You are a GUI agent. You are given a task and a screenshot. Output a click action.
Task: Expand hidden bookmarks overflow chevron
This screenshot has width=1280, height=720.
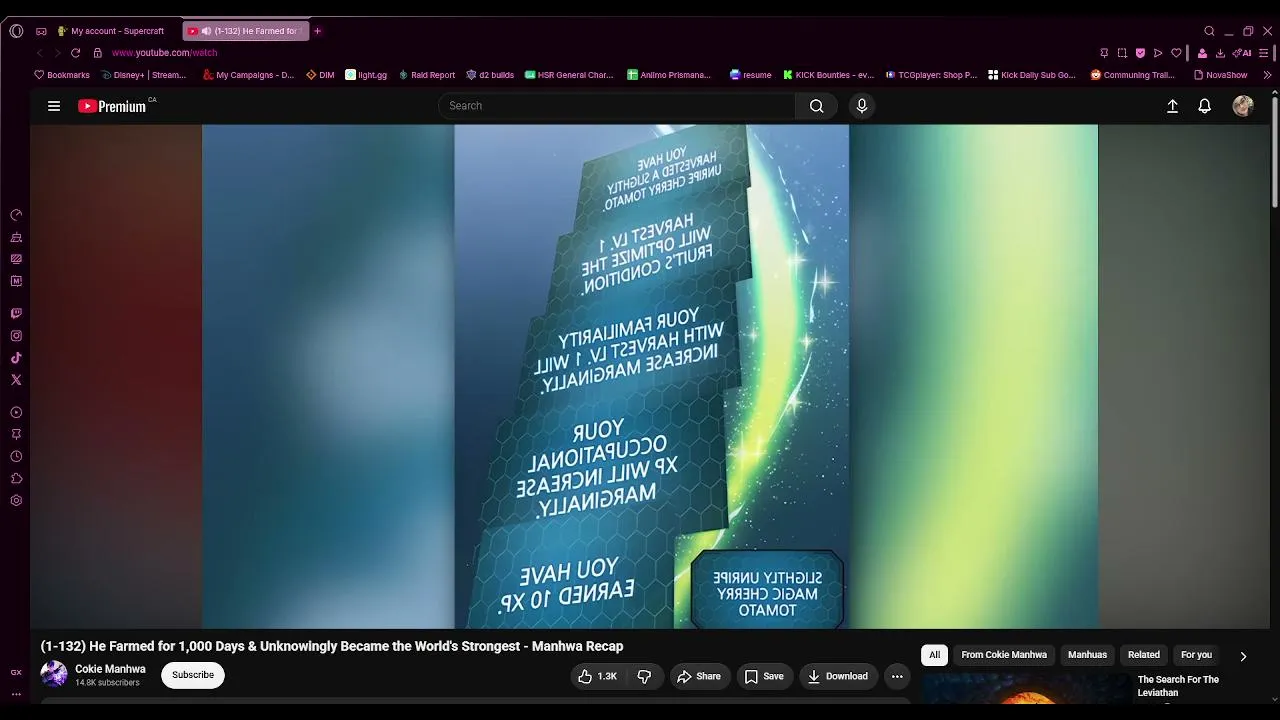(x=1267, y=75)
